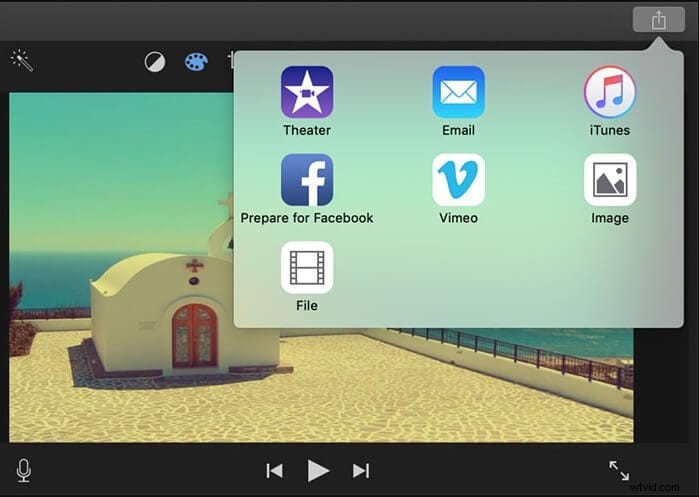Image resolution: width=699 pixels, height=497 pixels.
Task: Share the movie to iTunes
Action: click(x=610, y=101)
